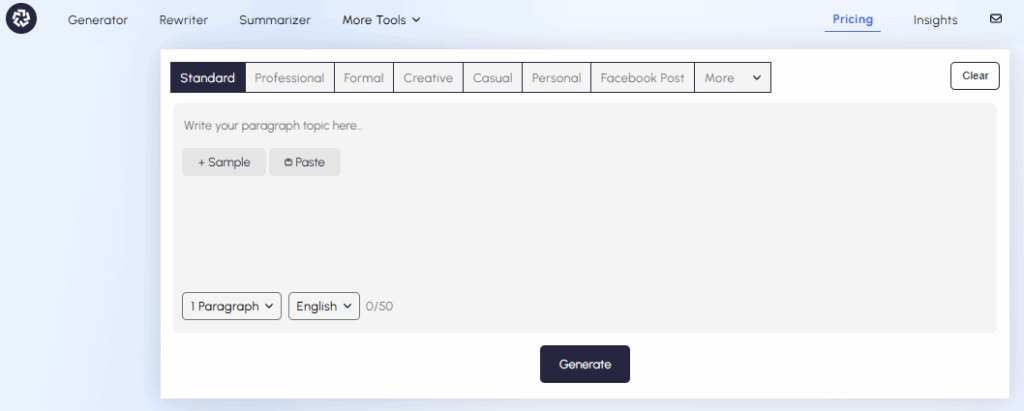Click the site logo icon
The image size is (1024, 411).
point(20,19)
